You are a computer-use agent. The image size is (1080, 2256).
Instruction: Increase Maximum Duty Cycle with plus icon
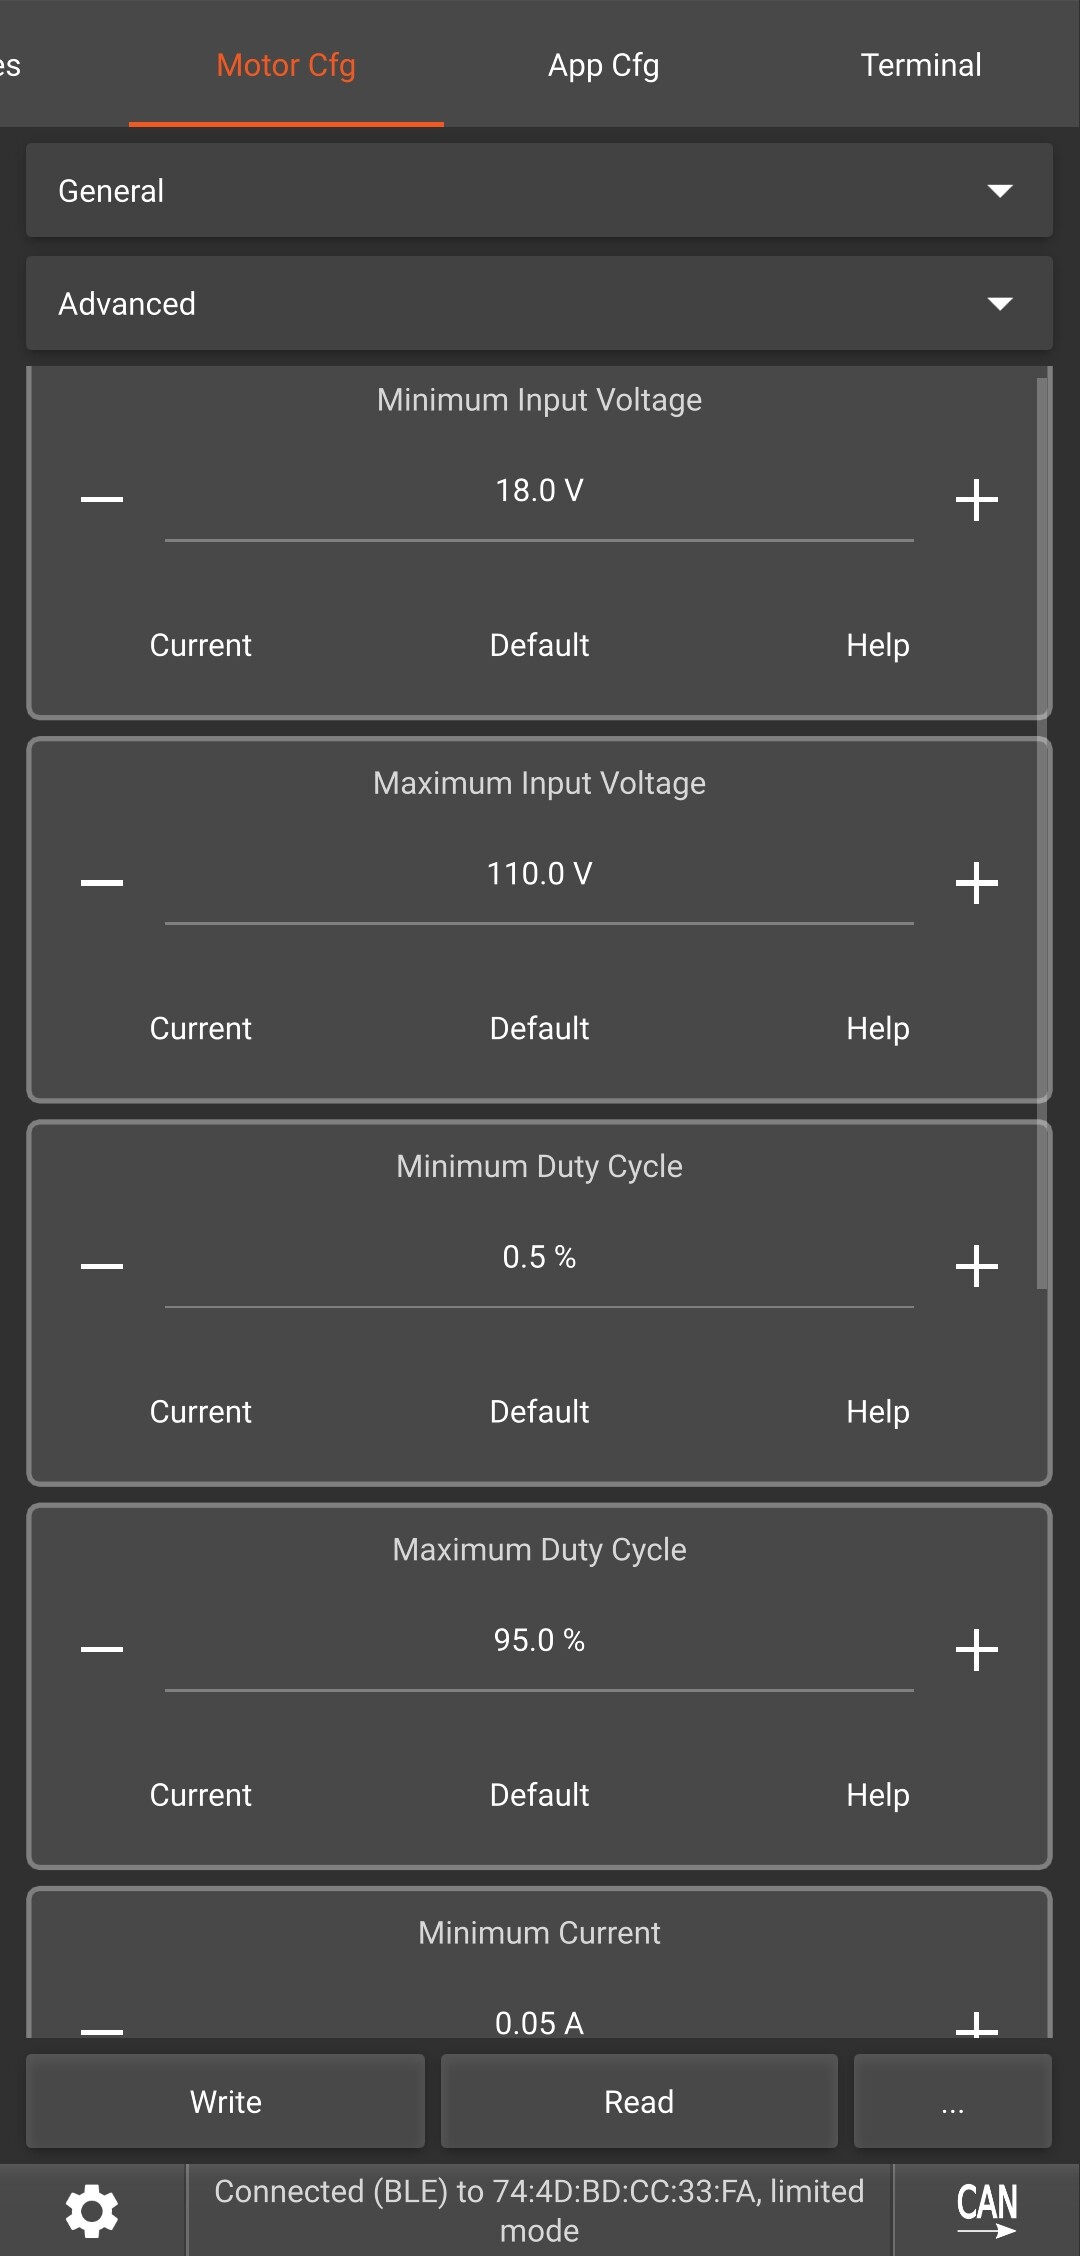[x=976, y=1648]
